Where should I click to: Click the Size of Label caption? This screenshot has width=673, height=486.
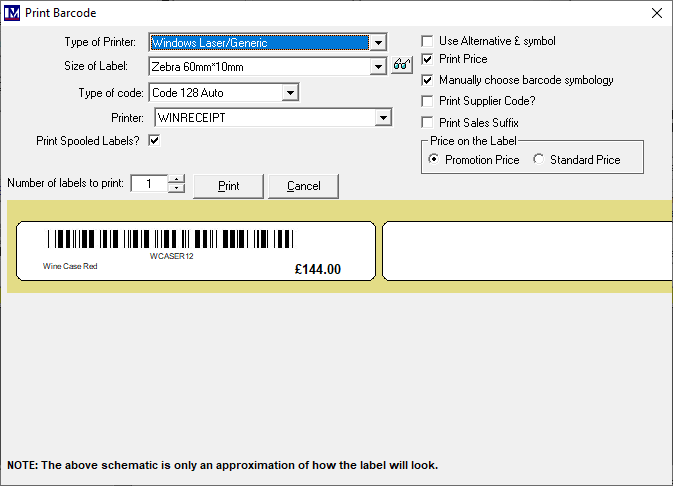tap(96, 66)
